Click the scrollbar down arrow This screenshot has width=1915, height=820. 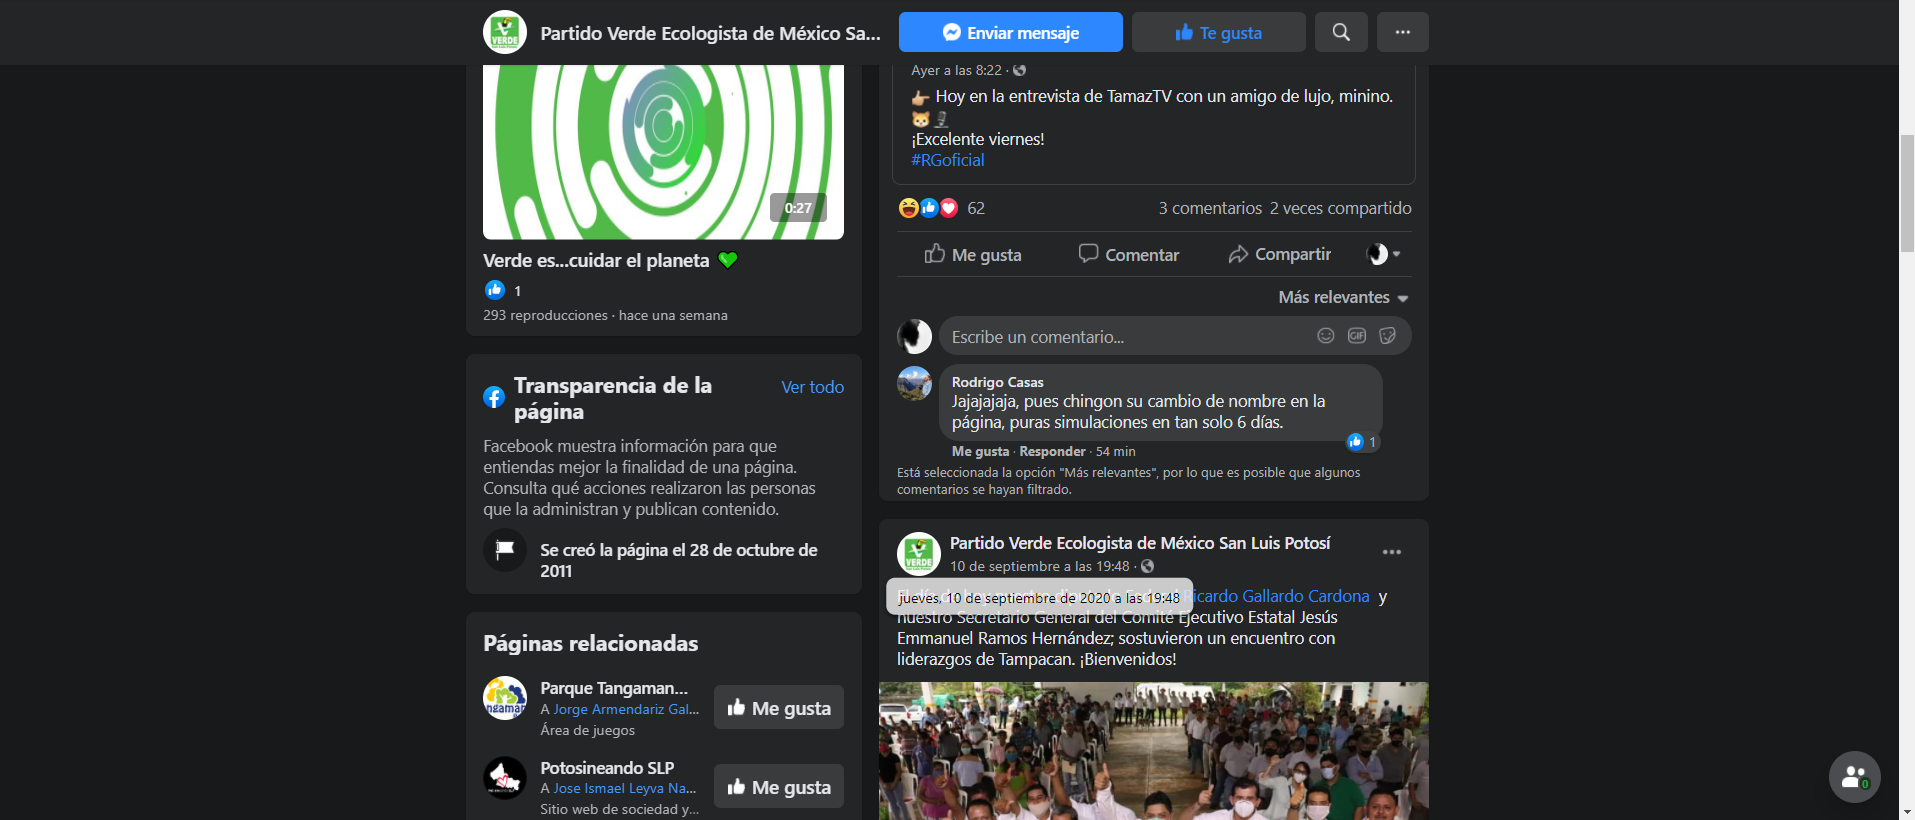1906,811
